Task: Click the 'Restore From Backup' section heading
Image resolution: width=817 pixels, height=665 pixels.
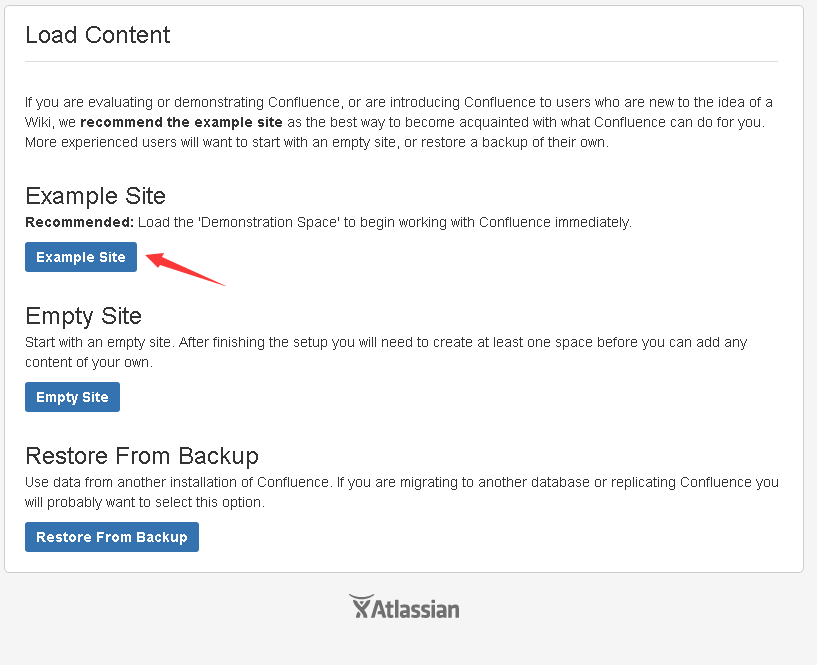Action: point(142,455)
